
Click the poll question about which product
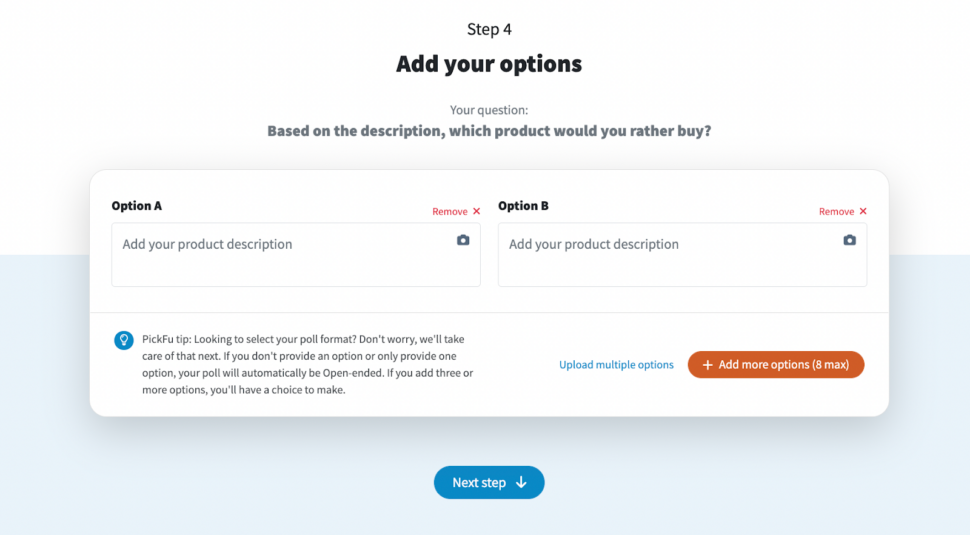(x=489, y=131)
